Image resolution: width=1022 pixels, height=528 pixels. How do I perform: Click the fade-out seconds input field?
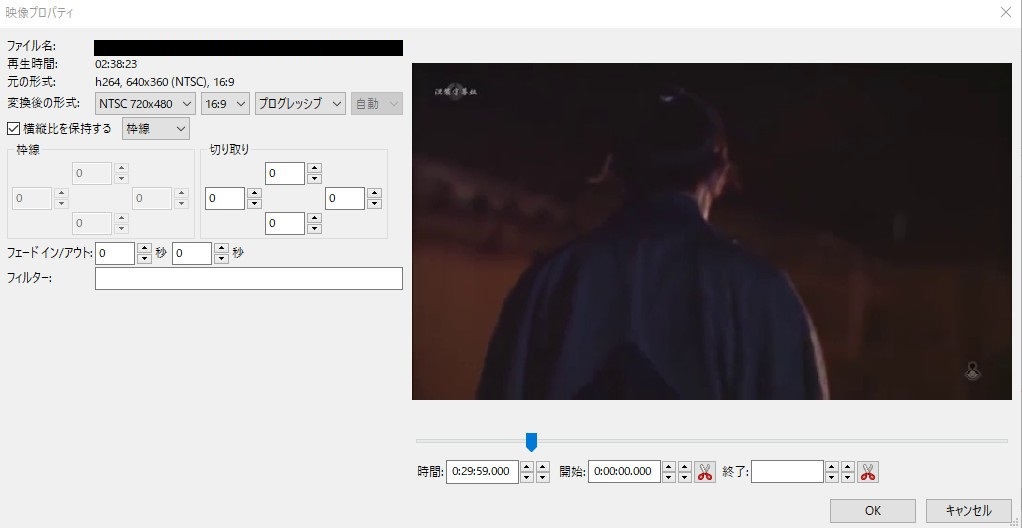tap(192, 254)
